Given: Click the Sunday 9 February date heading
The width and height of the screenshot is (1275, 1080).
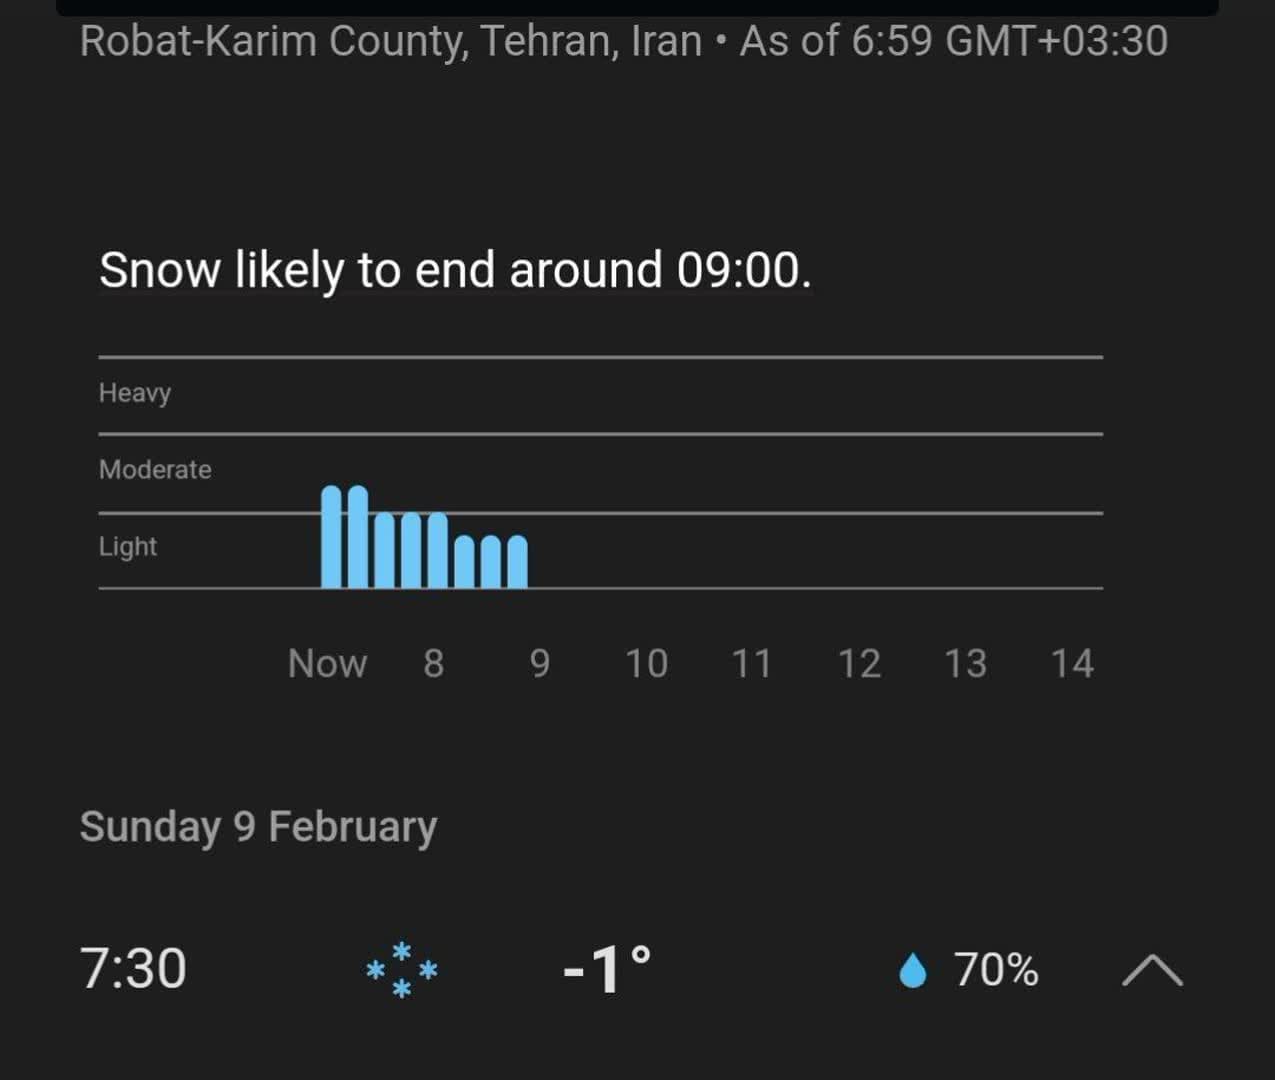Looking at the screenshot, I should [x=258, y=827].
